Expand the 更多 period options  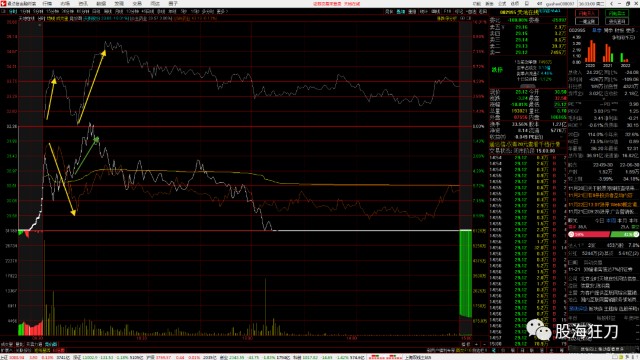(222, 11)
